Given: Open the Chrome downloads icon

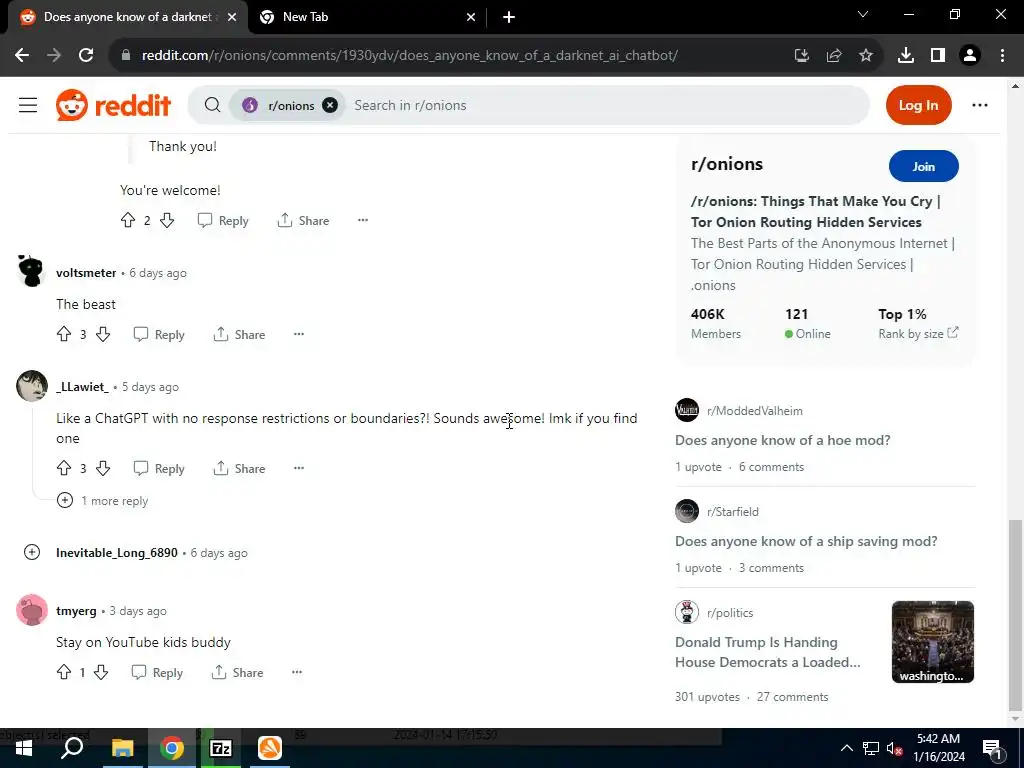Looking at the screenshot, I should coord(905,56).
